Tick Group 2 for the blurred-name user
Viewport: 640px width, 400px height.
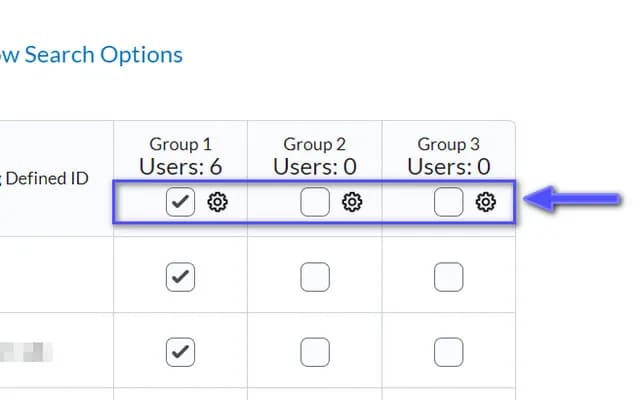pos(315,352)
